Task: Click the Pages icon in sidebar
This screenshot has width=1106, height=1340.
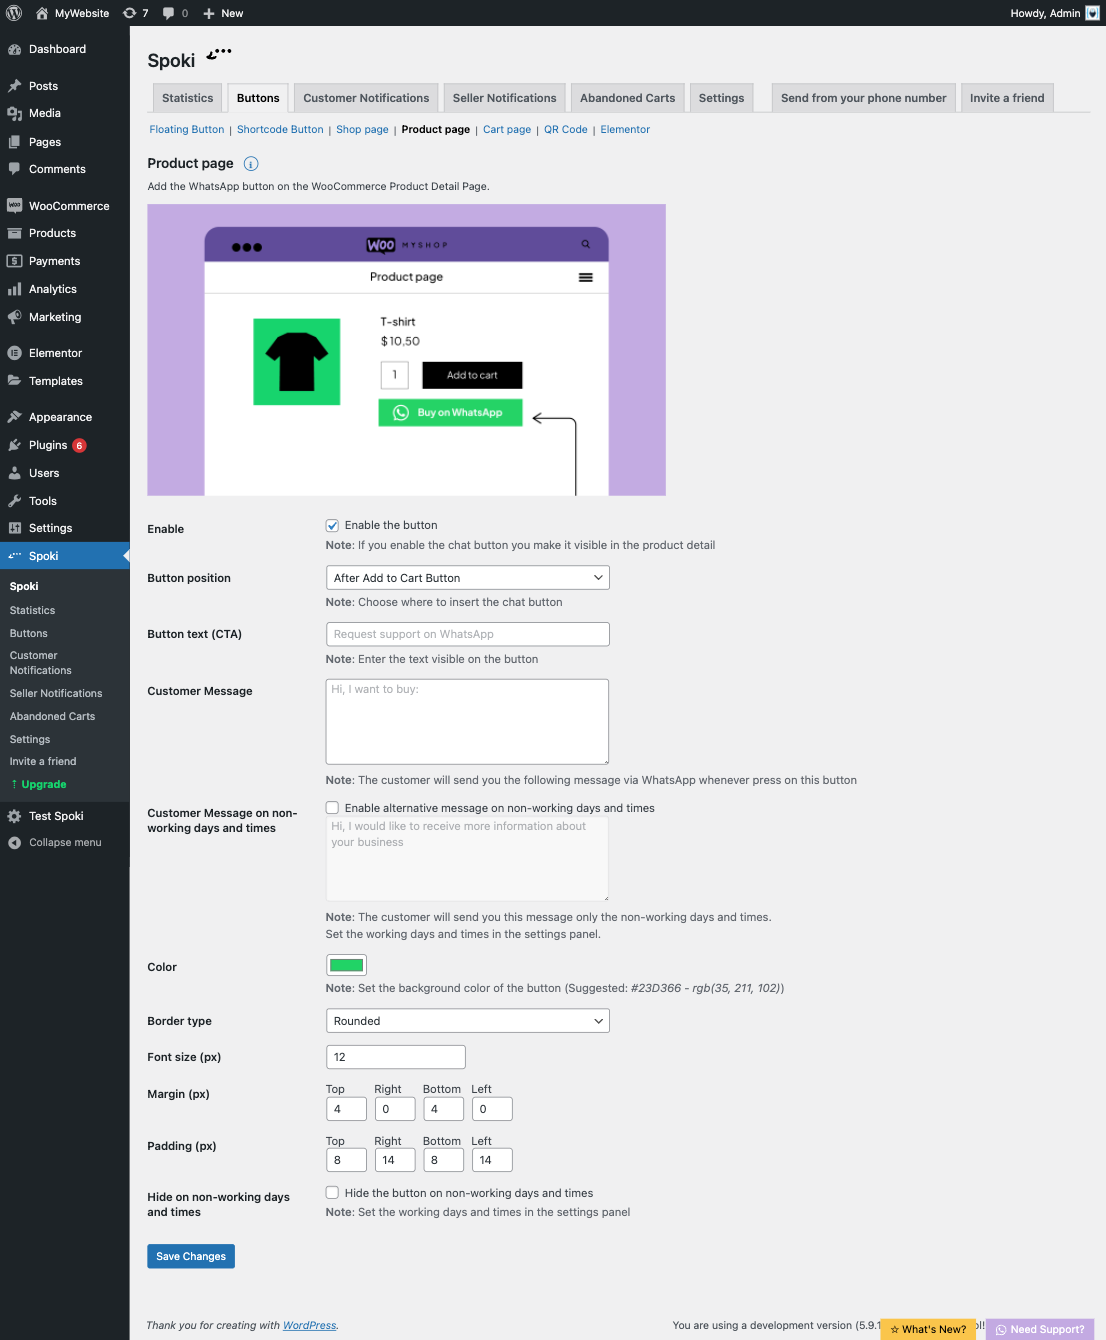Action: 15,142
